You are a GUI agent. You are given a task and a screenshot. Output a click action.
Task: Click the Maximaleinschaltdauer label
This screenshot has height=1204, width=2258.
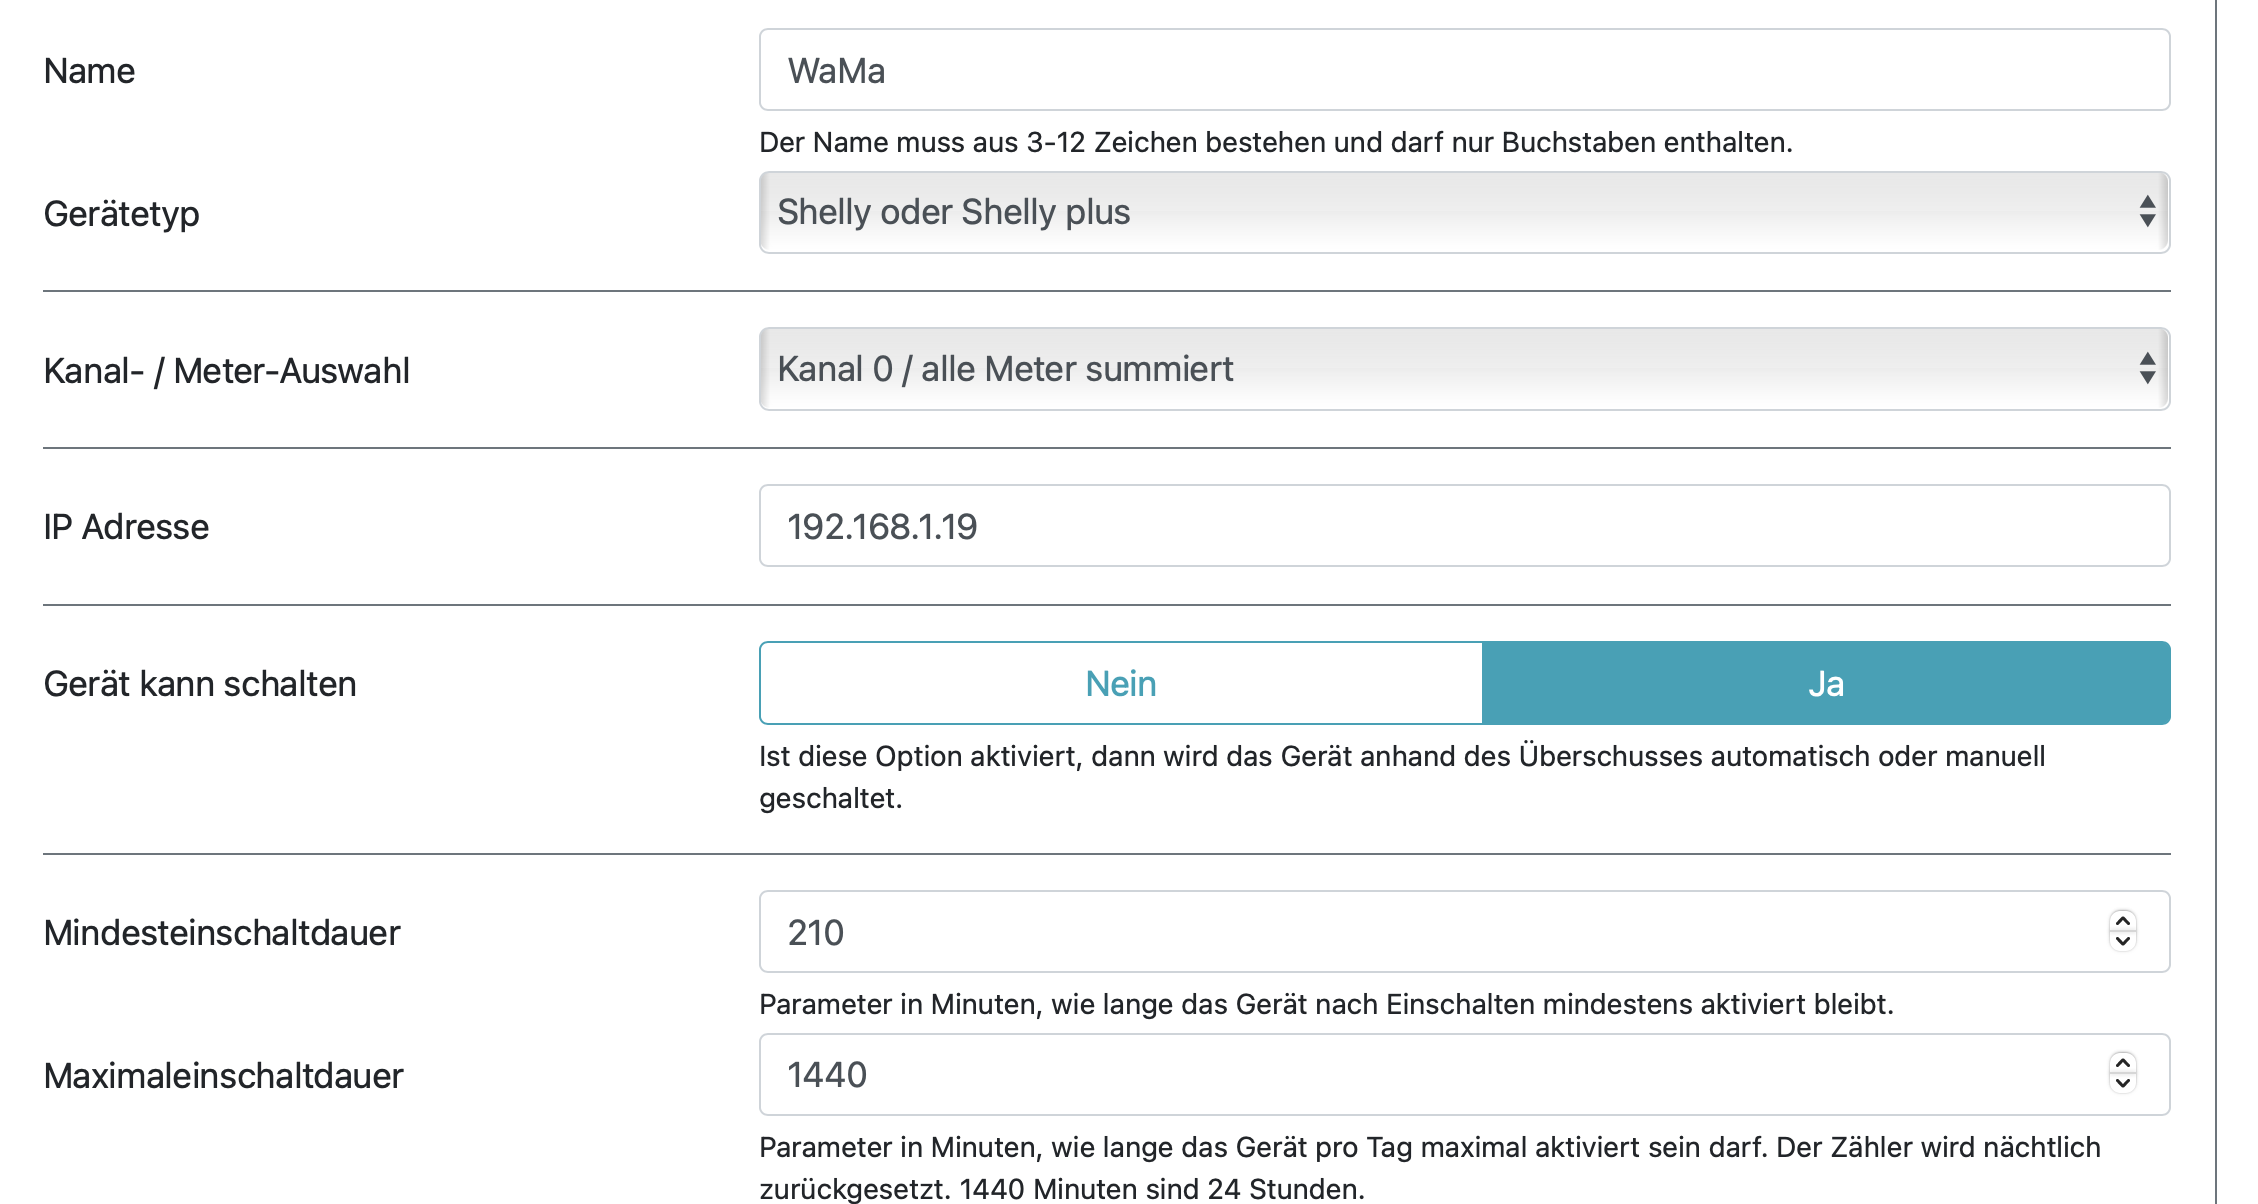click(223, 1076)
